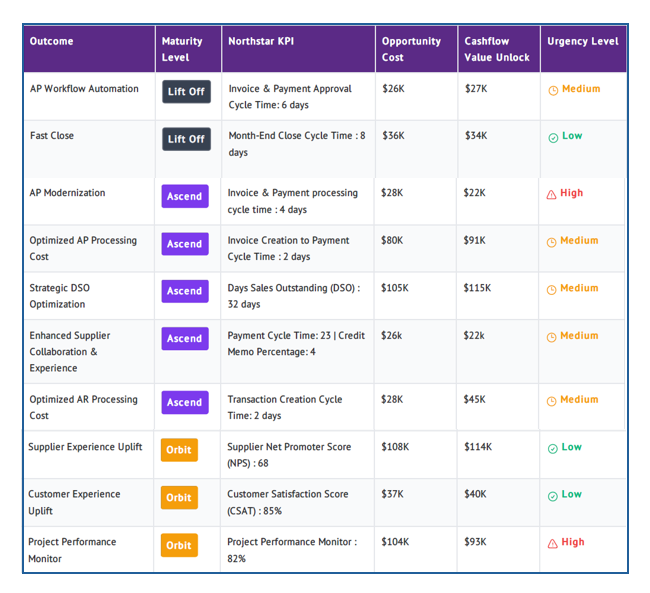Click the High warning icon for Project Performance Monitor
The width and height of the screenshot is (650, 593).
pos(553,543)
